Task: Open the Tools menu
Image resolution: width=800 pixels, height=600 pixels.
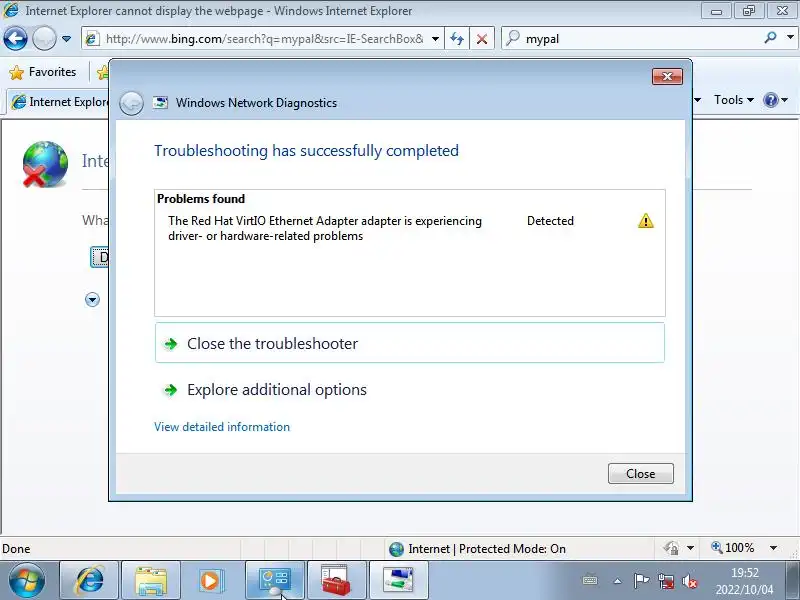Action: coord(734,100)
